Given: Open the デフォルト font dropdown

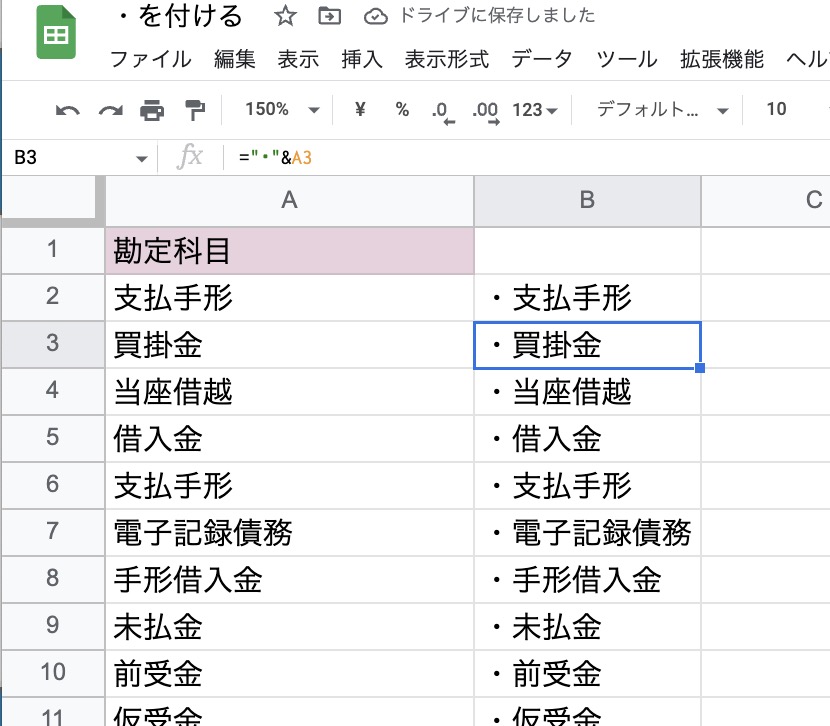Looking at the screenshot, I should point(662,110).
